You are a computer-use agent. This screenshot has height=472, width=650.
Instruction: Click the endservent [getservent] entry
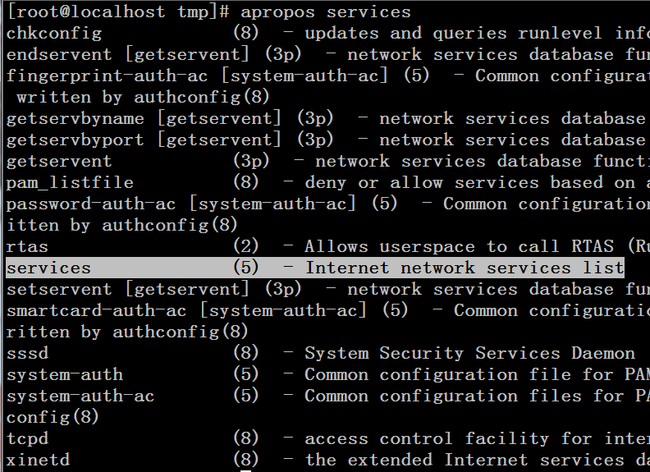pos(328,55)
